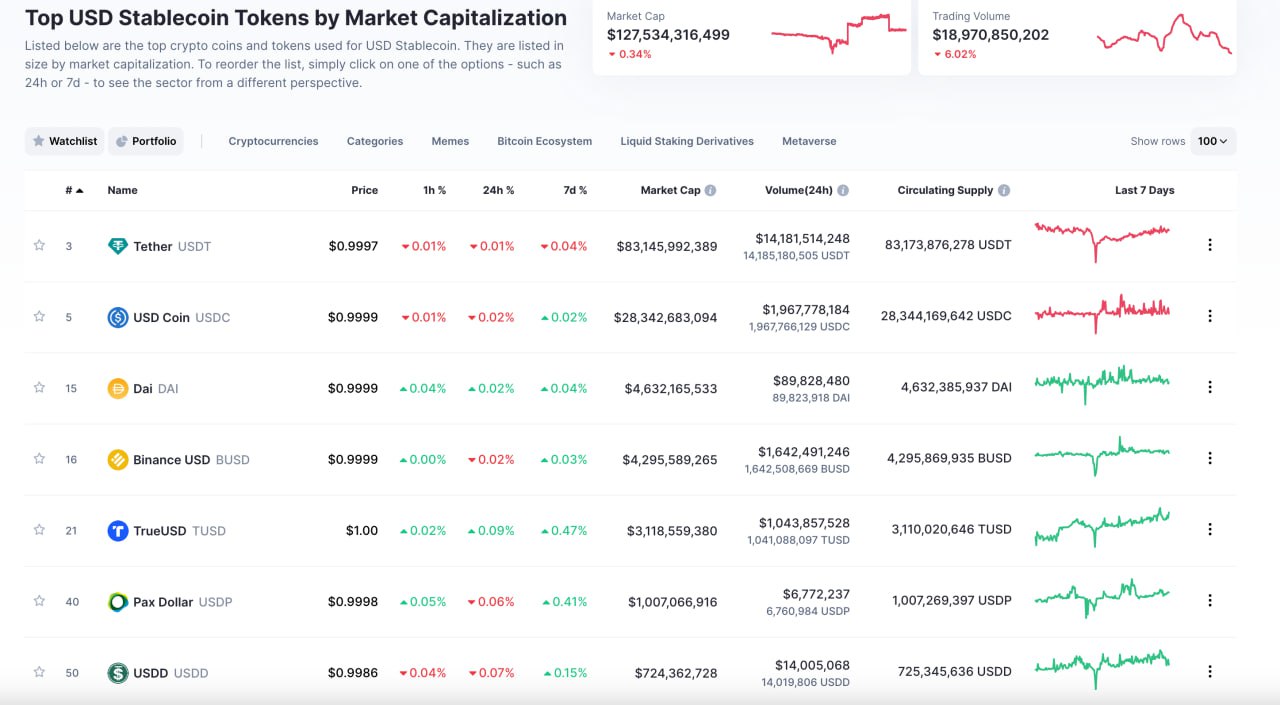Image resolution: width=1280 pixels, height=705 pixels.
Task: Open the three-dot menu for Tether row
Action: pyautogui.click(x=1210, y=245)
